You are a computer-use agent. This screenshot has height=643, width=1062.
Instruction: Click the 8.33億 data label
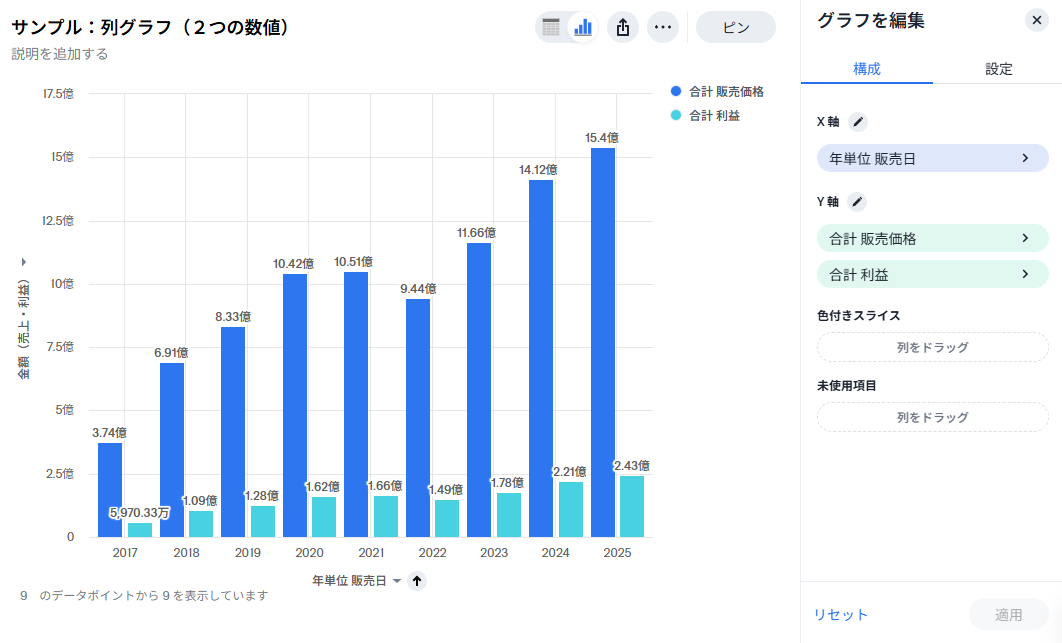click(x=233, y=317)
